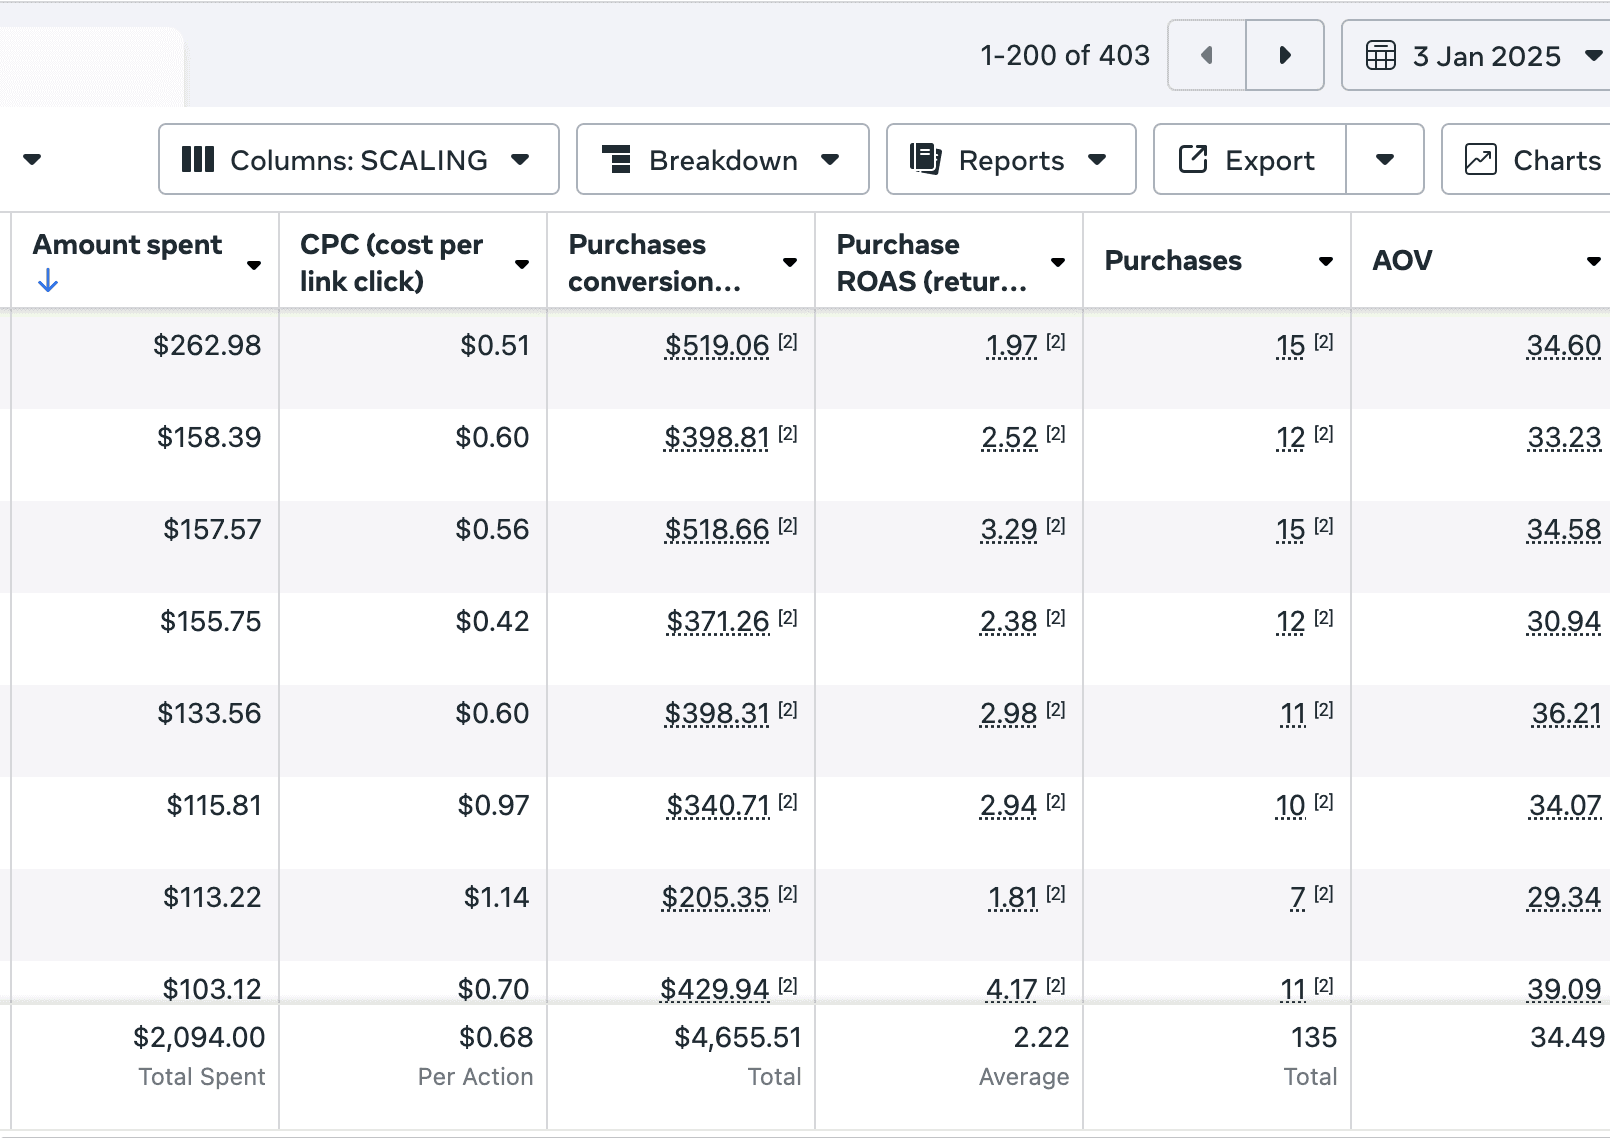Click the 4.17 ROAS value link
The height and width of the screenshot is (1138, 1610).
click(x=1011, y=989)
